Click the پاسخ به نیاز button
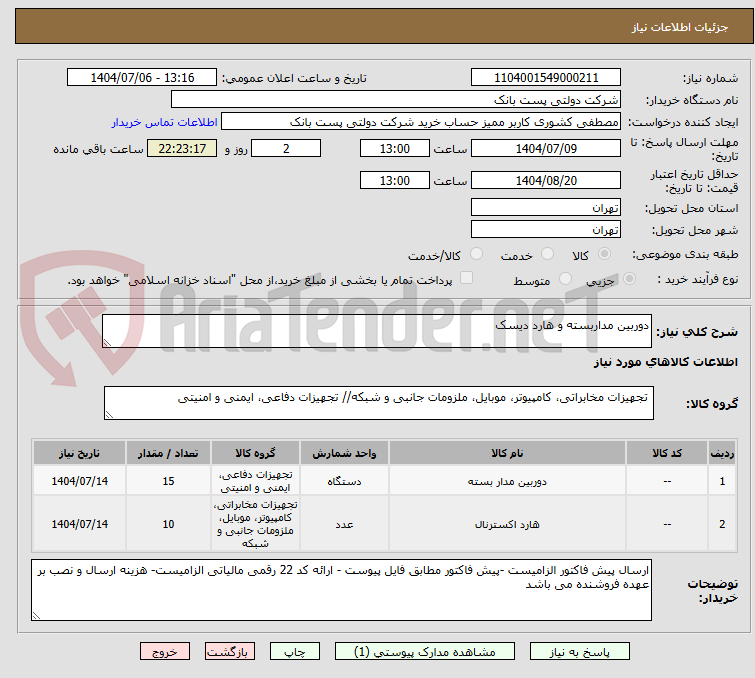The image size is (755, 678). click(579, 652)
